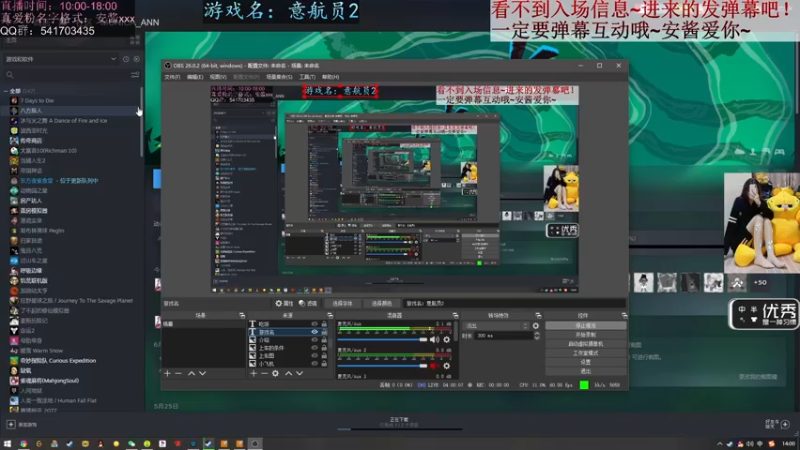
Task: Open OBS 编辑 menu
Action: (x=195, y=77)
